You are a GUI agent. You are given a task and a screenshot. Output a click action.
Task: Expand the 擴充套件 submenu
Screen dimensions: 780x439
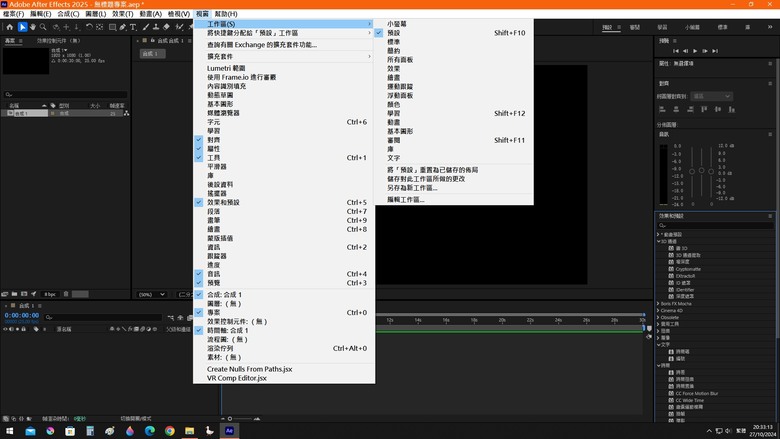[x=284, y=57]
